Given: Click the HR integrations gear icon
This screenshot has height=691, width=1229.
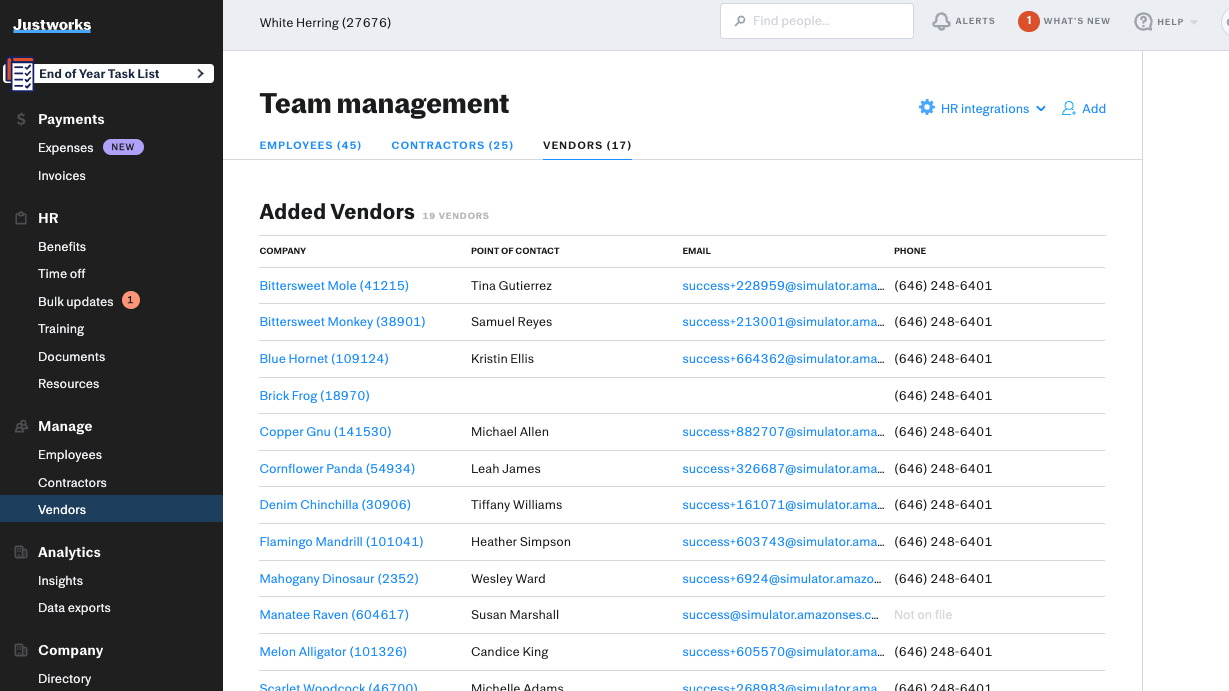Looking at the screenshot, I should [x=927, y=108].
